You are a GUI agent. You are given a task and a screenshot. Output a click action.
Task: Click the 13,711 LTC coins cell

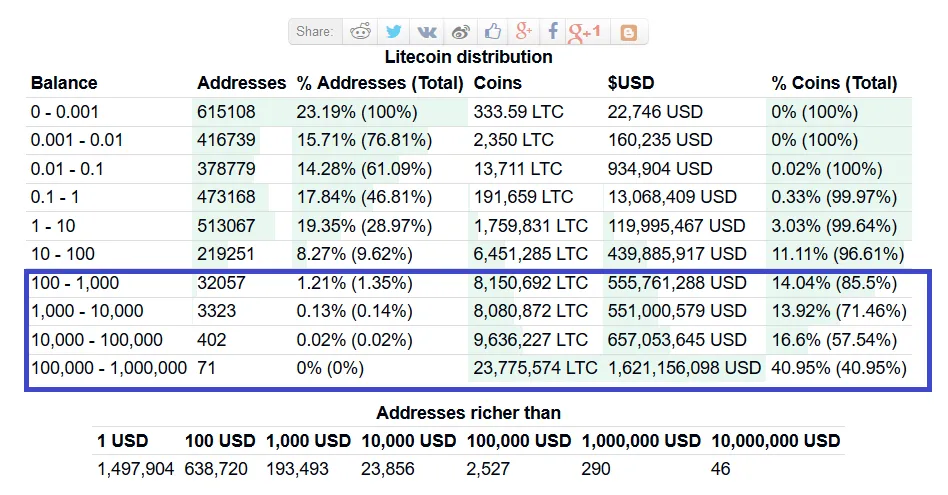click(518, 169)
